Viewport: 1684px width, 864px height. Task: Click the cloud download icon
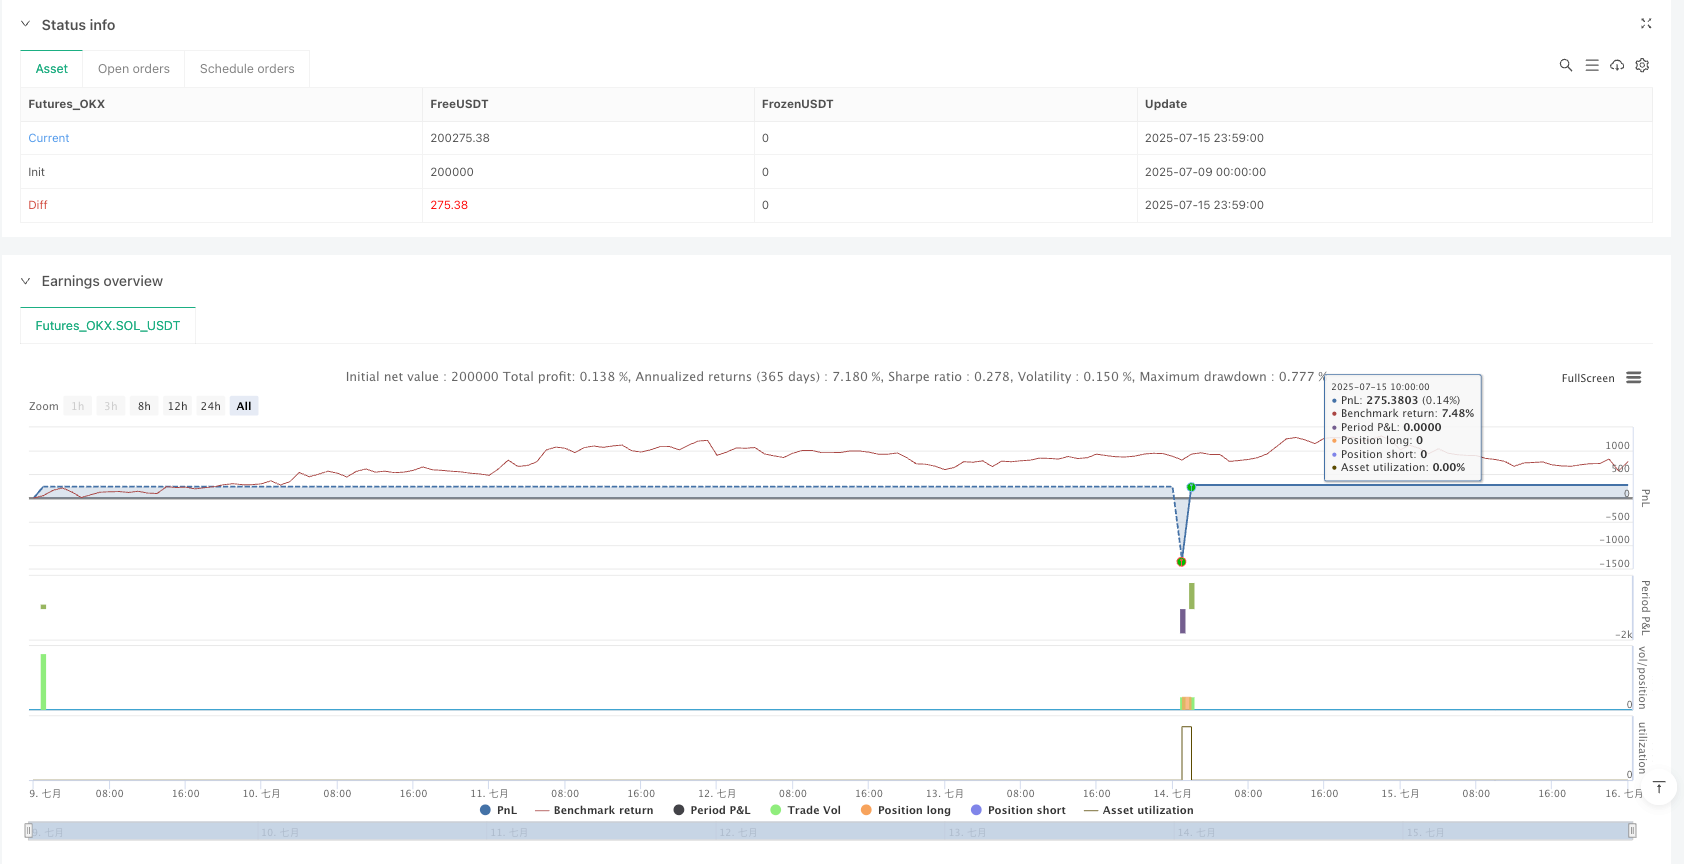click(x=1617, y=65)
